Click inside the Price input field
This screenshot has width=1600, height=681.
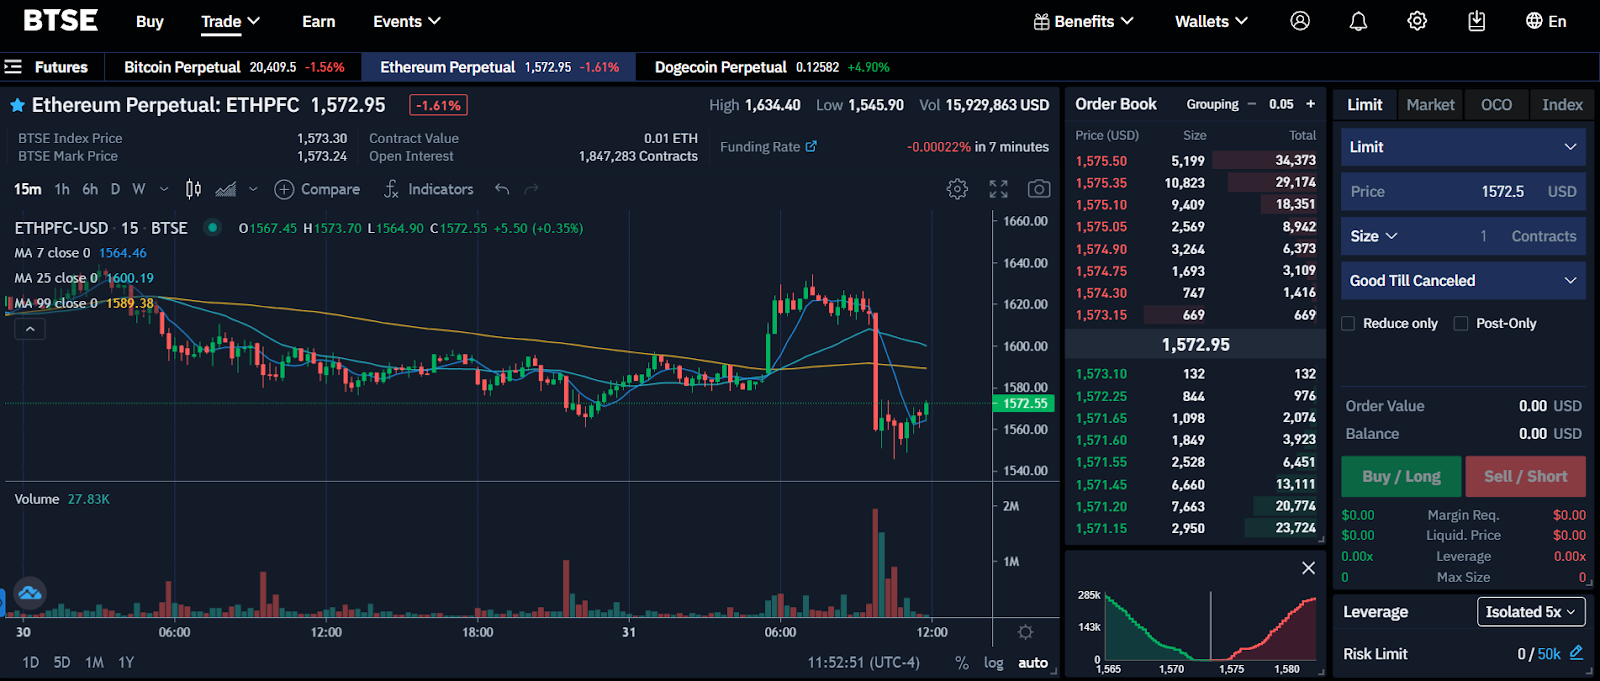[1462, 191]
